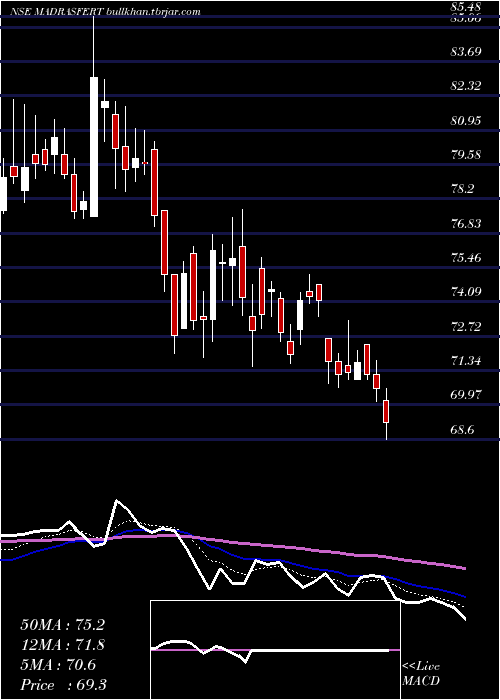Click the 50MA : 75.2 reading
This screenshot has width=500, height=700.
click(63, 625)
